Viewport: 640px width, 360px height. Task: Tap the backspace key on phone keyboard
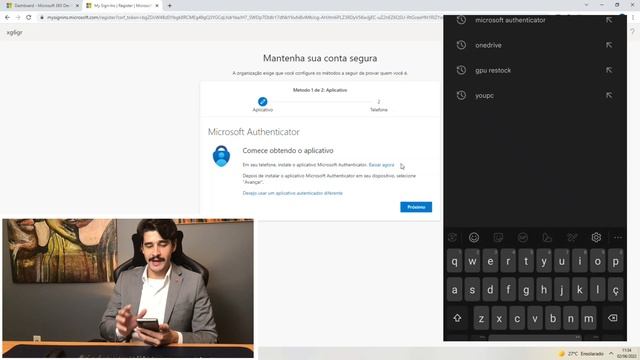pyautogui.click(x=612, y=318)
